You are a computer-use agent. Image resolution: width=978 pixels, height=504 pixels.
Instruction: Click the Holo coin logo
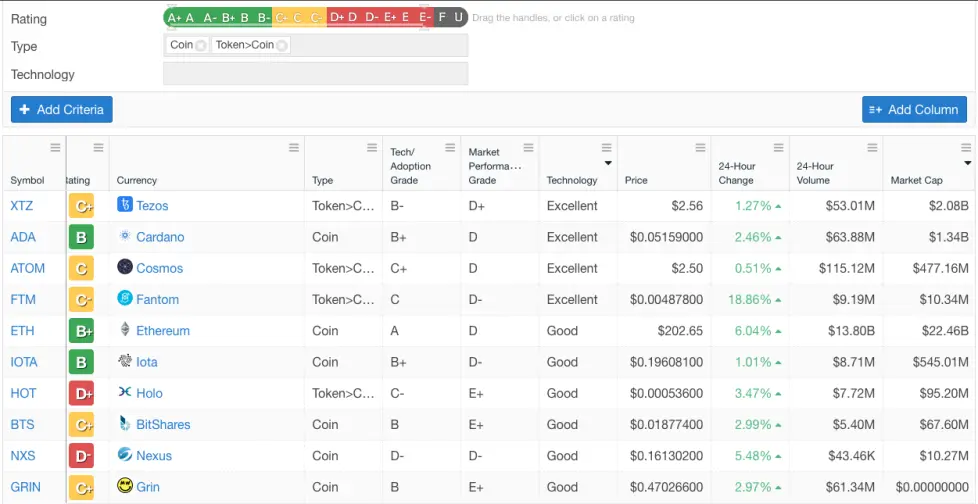tap(125, 392)
